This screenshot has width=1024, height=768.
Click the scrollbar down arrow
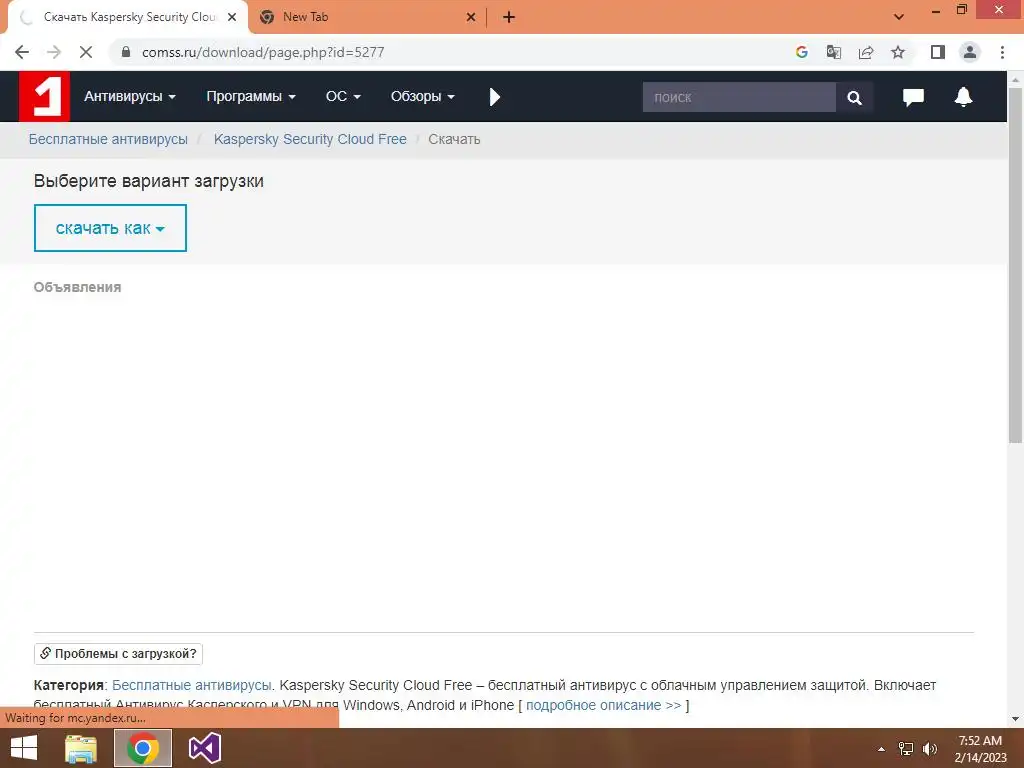tap(1016, 719)
